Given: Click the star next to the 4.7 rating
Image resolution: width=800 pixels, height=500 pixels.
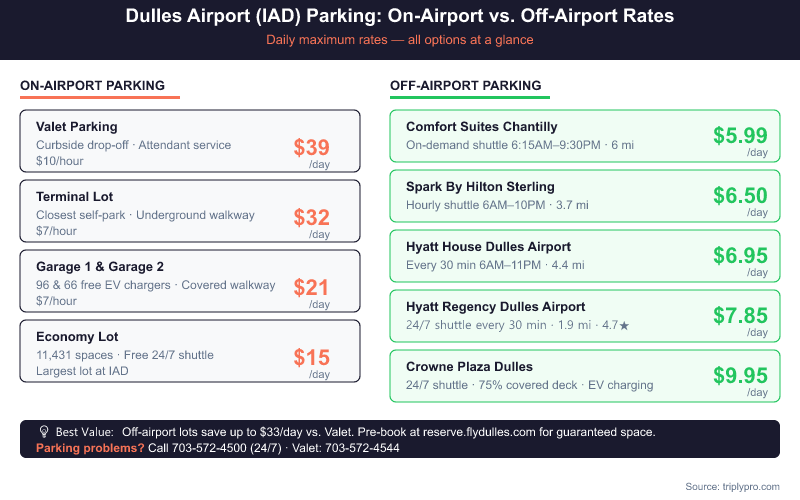Looking at the screenshot, I should click(x=624, y=325).
